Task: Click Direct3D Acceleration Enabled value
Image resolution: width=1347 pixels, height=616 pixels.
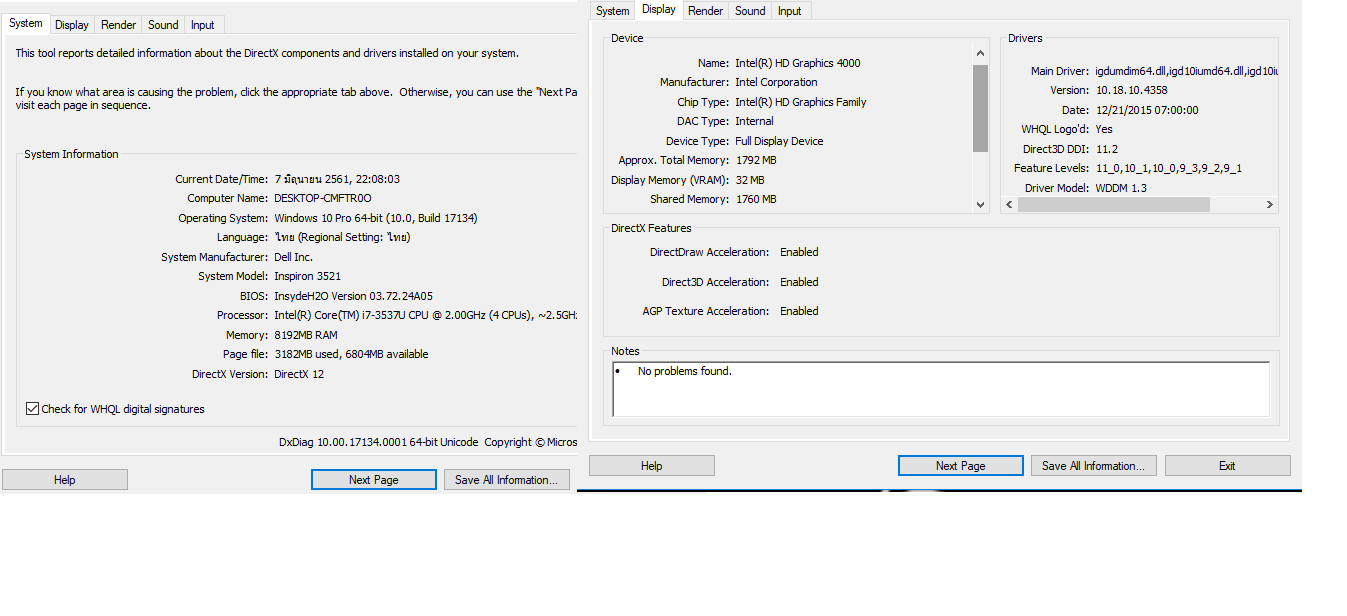Action: (799, 282)
